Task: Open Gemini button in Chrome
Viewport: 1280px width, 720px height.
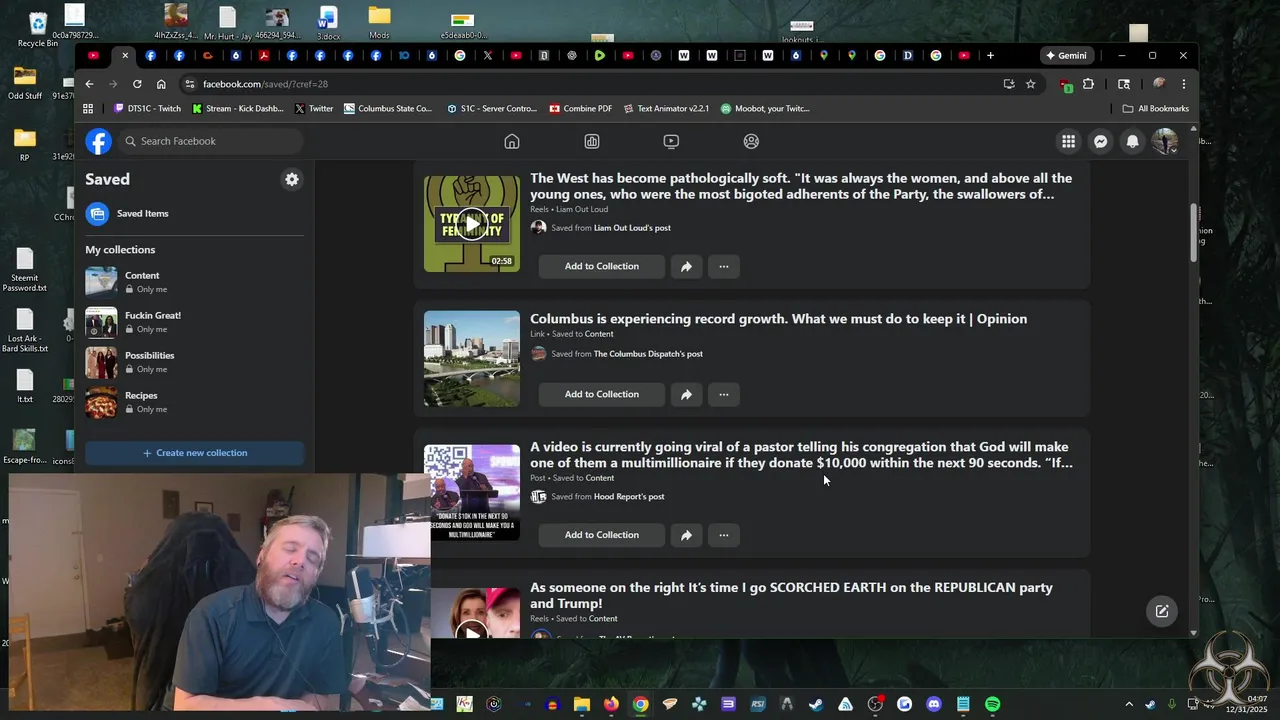Action: click(1066, 56)
